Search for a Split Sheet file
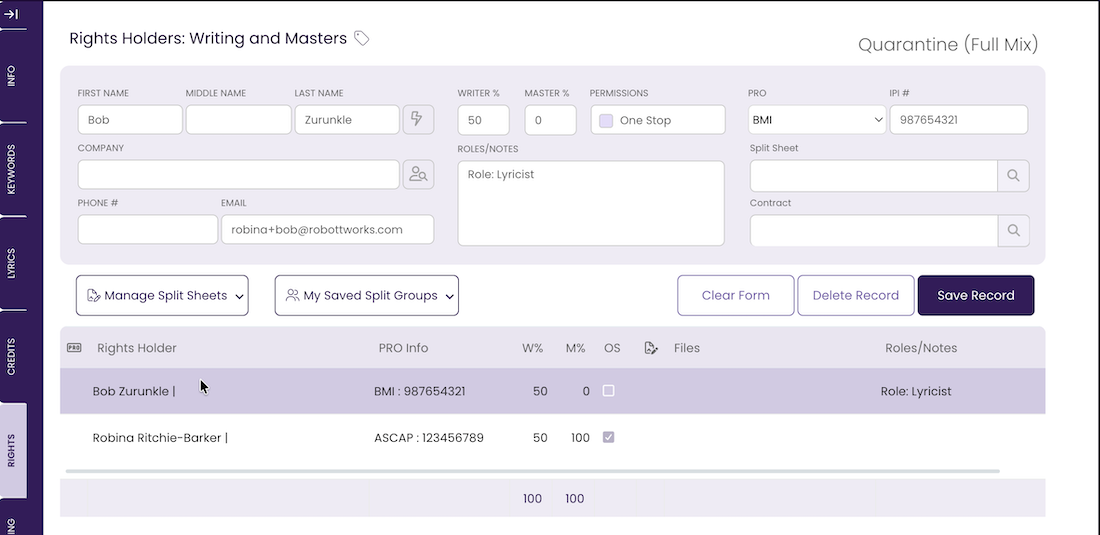 [1013, 175]
